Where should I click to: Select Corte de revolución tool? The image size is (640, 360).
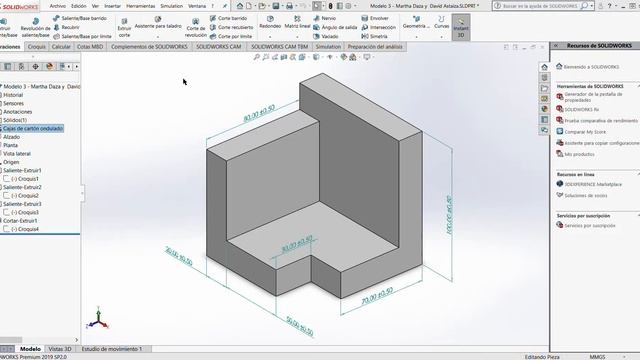click(x=196, y=28)
